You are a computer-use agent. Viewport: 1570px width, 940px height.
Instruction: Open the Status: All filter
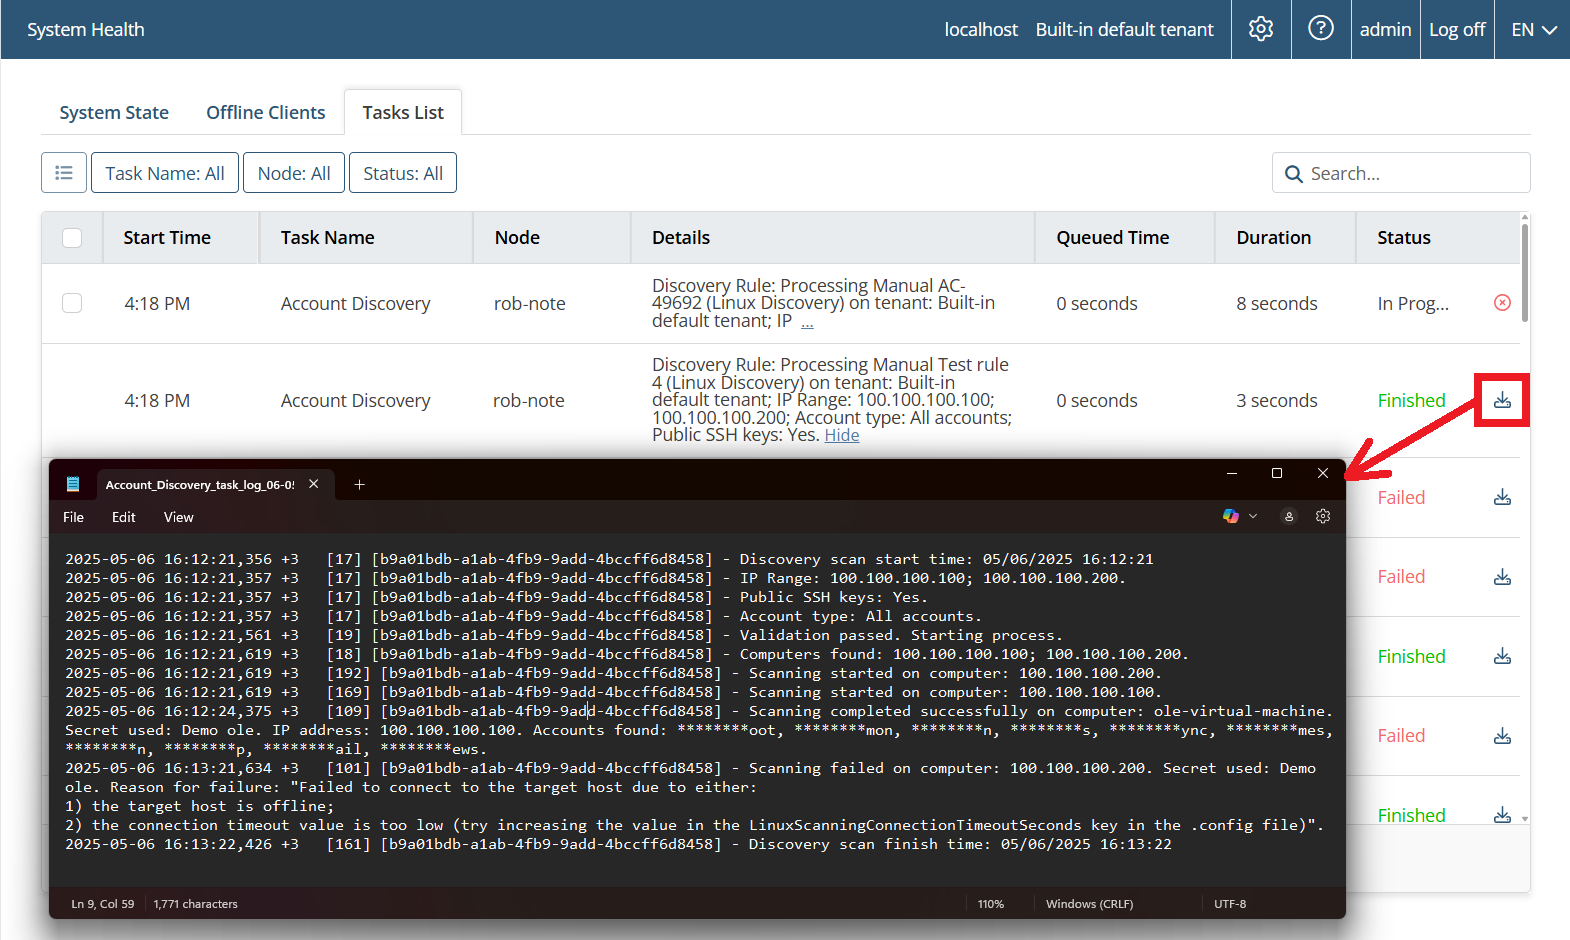click(403, 173)
